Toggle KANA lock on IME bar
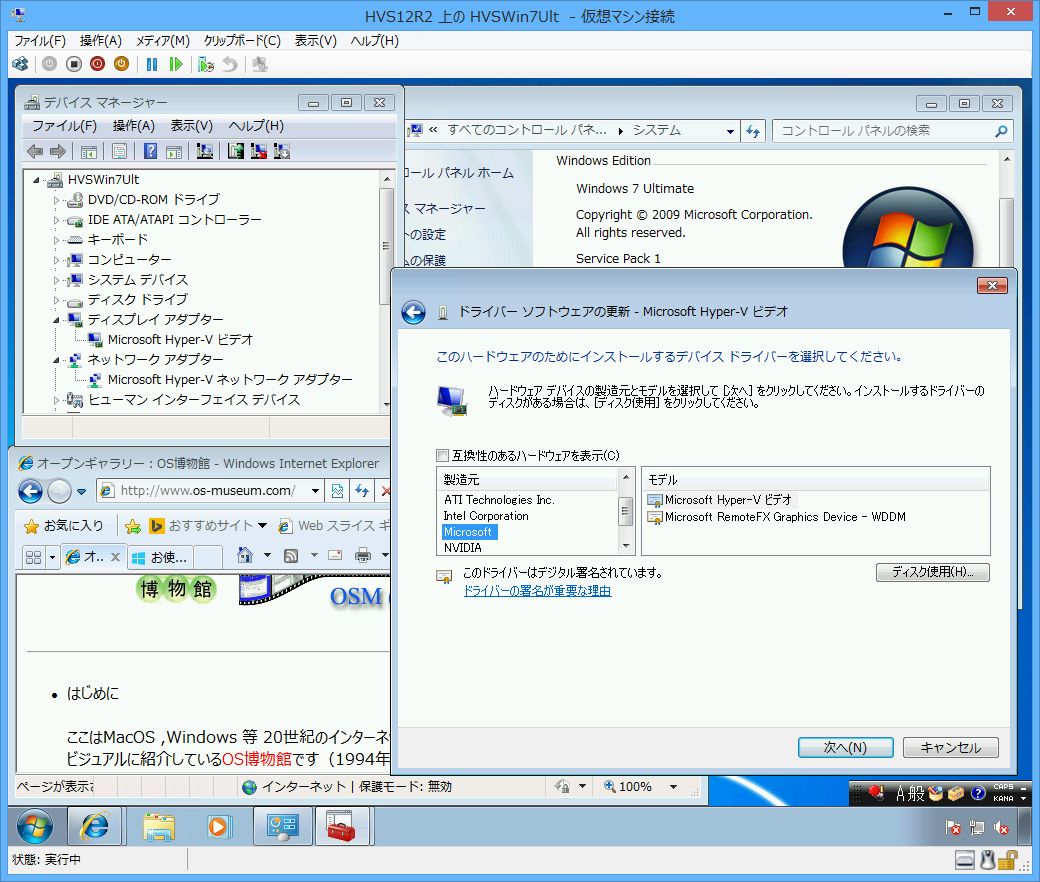 (1003, 798)
